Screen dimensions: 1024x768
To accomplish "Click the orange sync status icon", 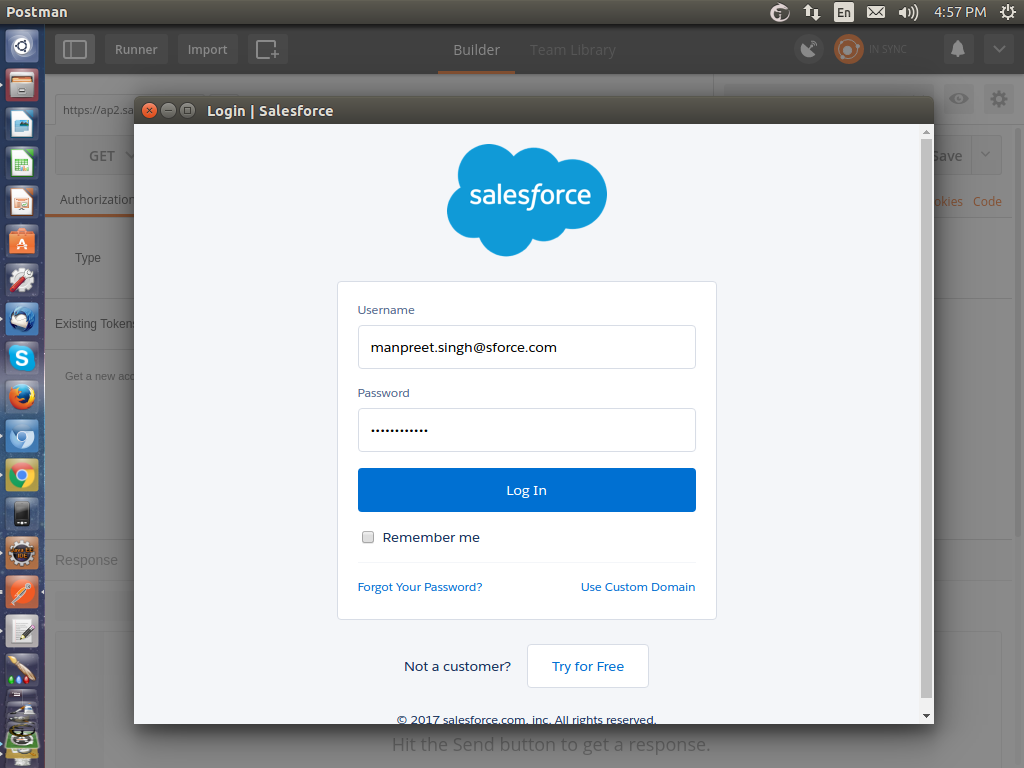I will click(x=848, y=50).
